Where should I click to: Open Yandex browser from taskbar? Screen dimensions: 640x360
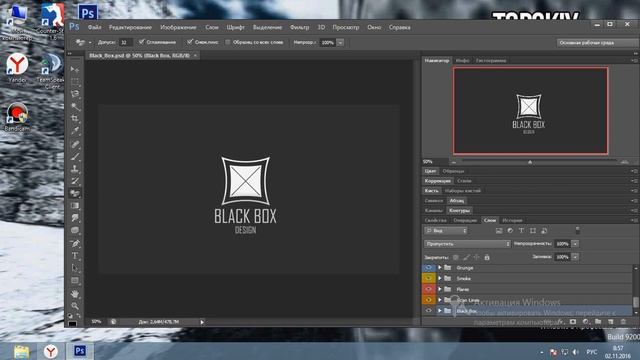point(51,351)
